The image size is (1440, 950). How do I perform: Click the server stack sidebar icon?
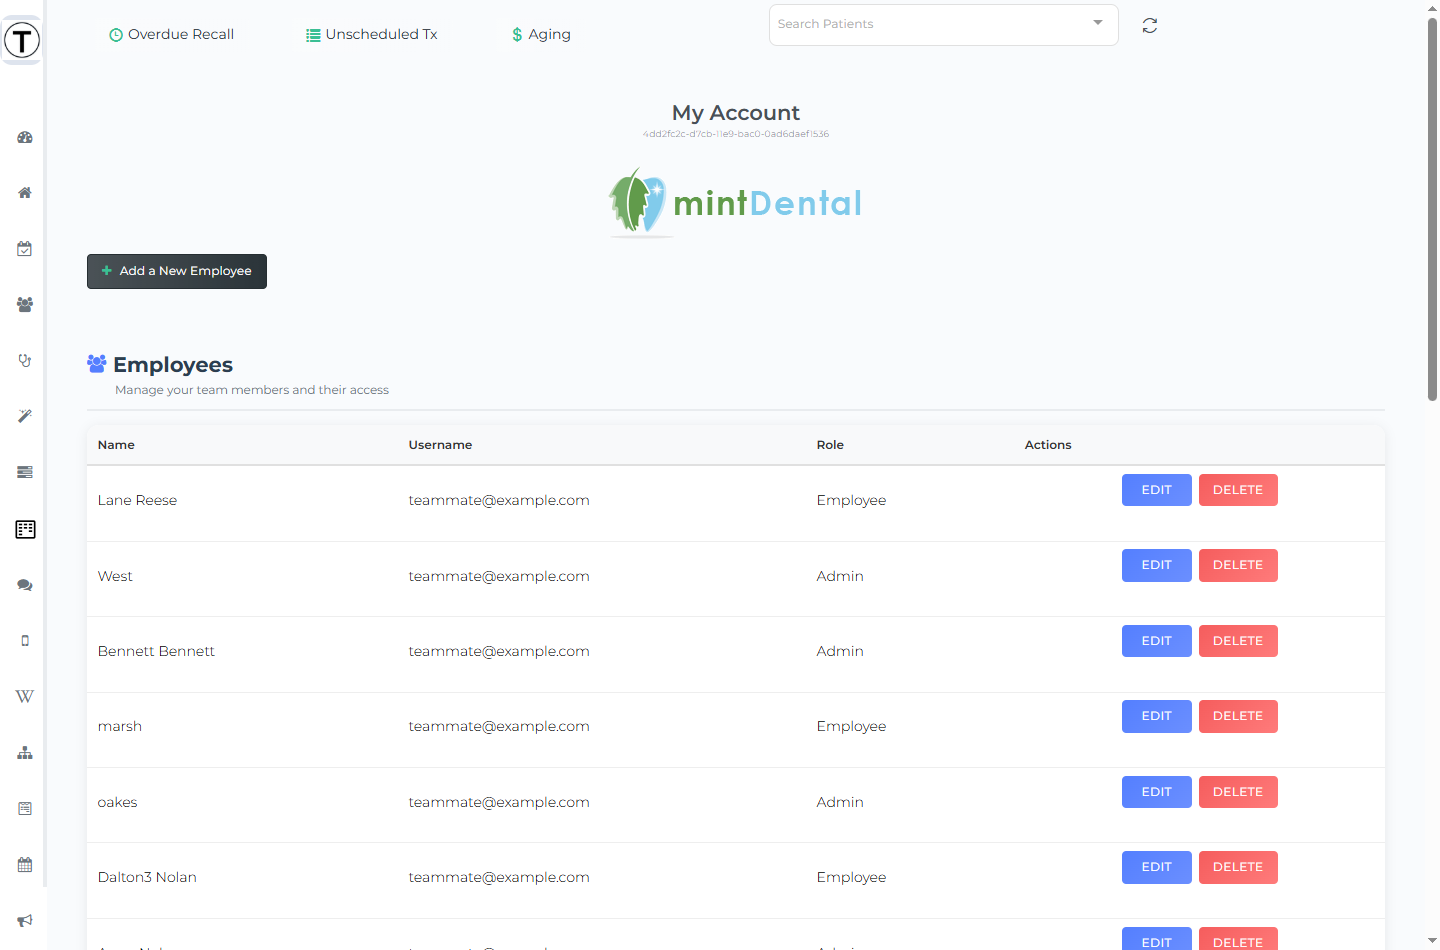[x=25, y=472]
